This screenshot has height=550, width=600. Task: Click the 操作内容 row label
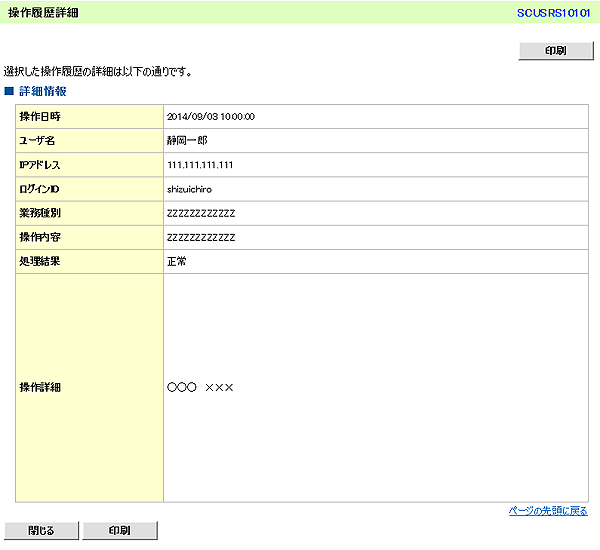coord(40,237)
